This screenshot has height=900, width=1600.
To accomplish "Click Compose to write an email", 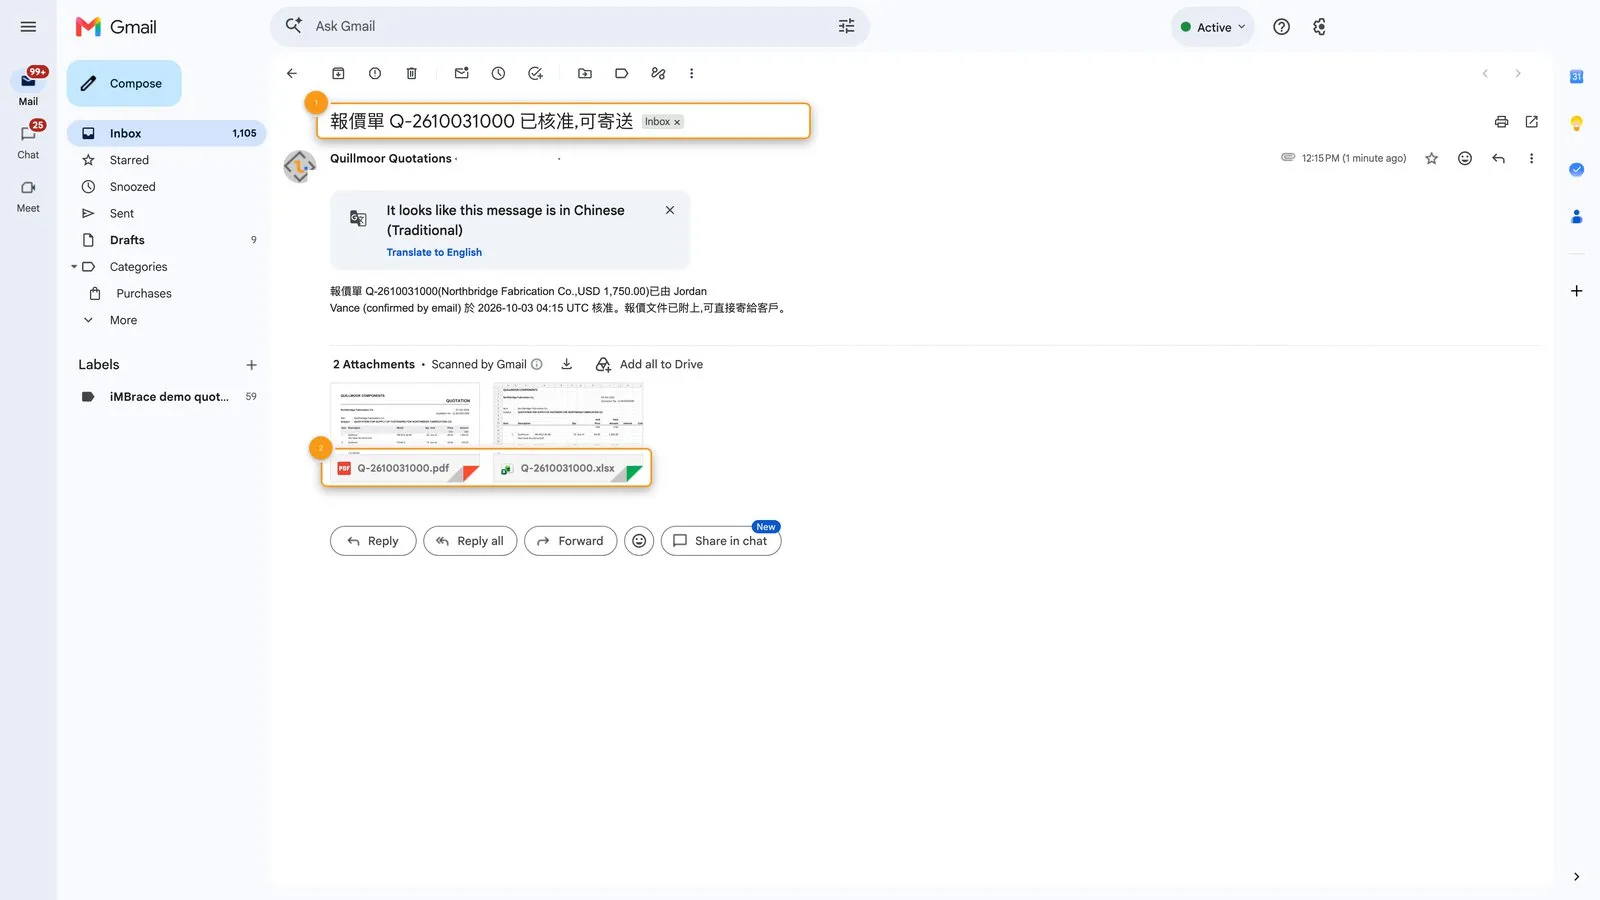I will [x=124, y=83].
